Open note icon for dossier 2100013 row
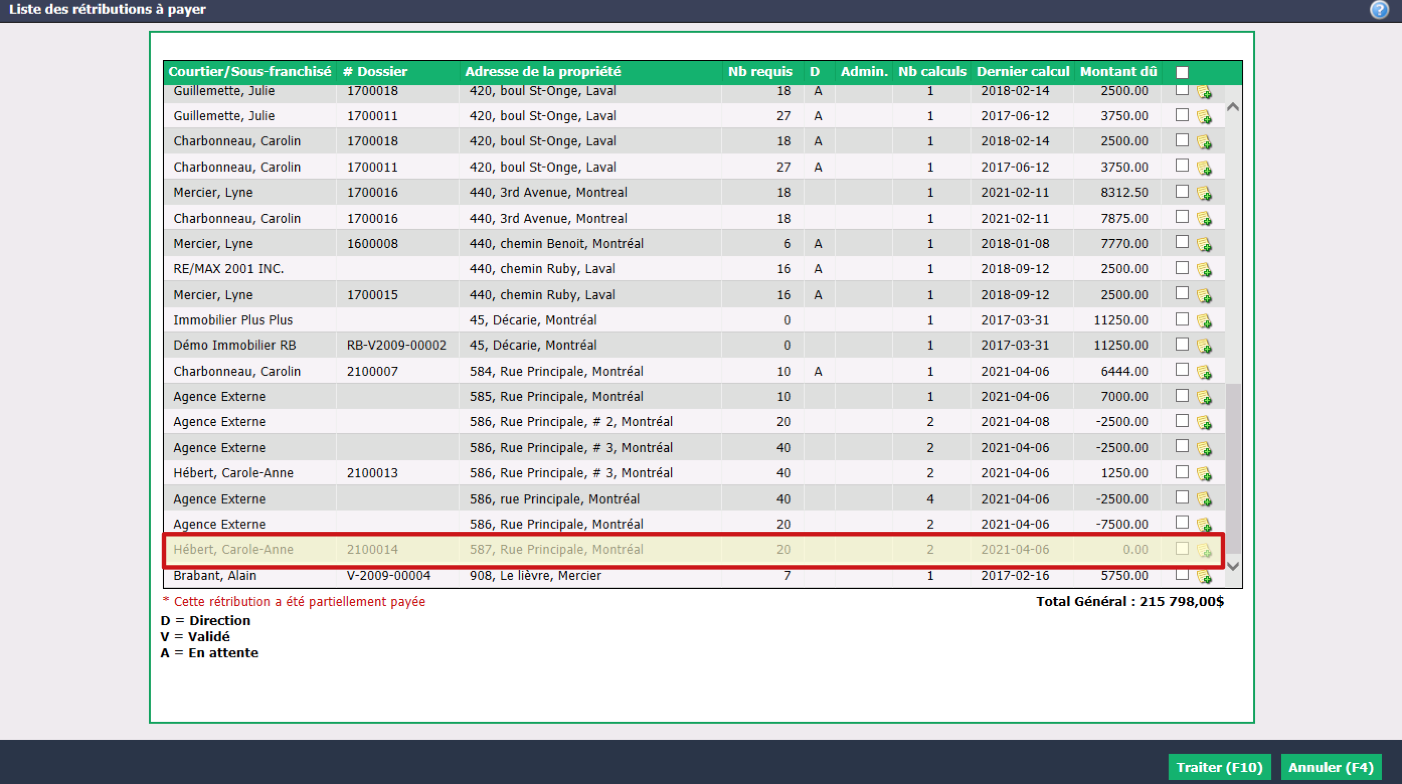Viewport: 1402px width, 784px height. 1204,474
